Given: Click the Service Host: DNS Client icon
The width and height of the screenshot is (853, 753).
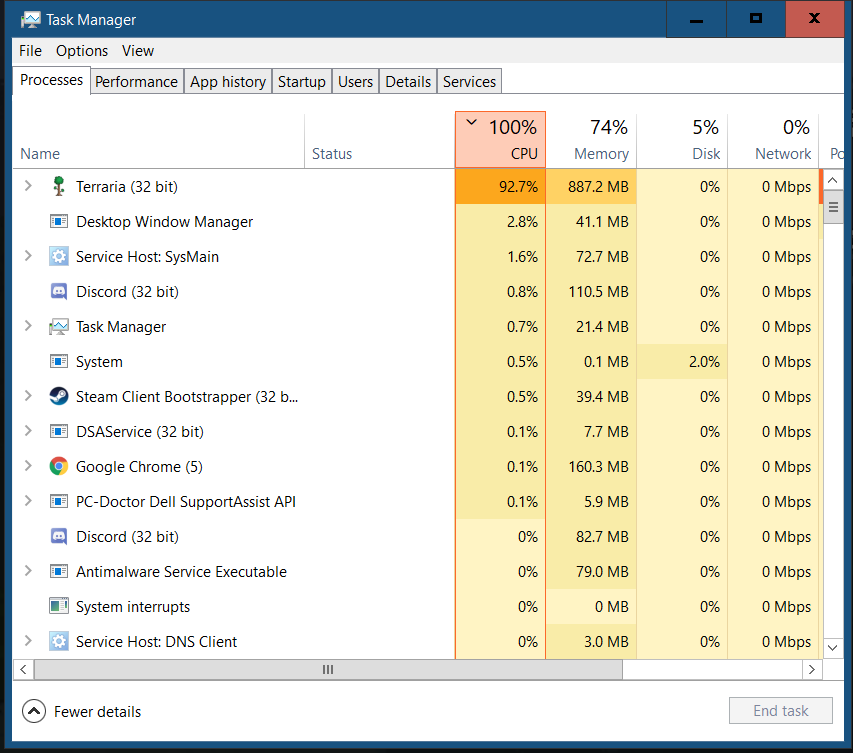Looking at the screenshot, I should point(59,641).
